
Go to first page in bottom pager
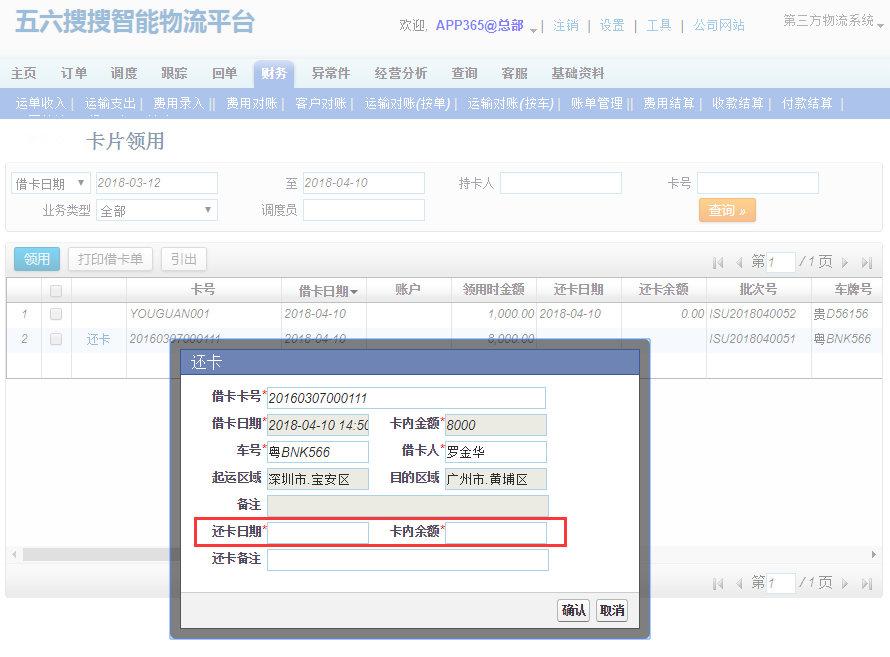(718, 583)
